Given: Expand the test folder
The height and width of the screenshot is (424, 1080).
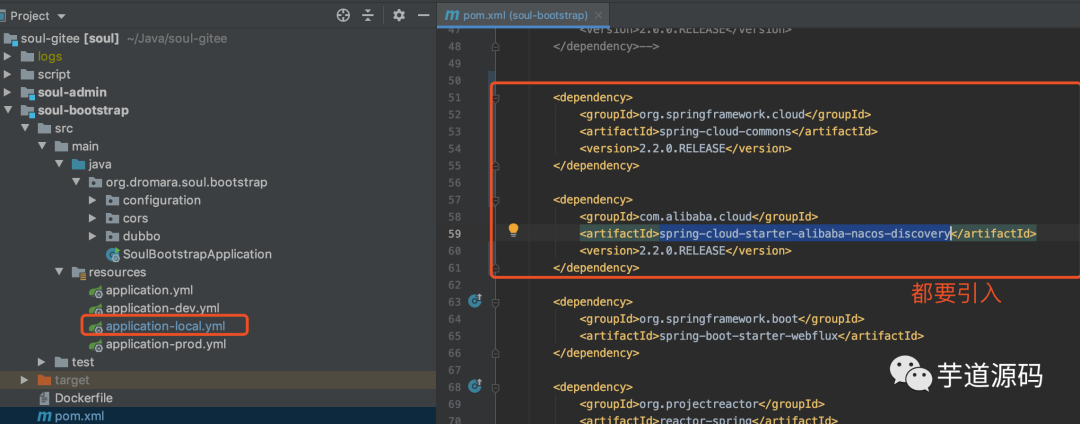Looking at the screenshot, I should 42,362.
